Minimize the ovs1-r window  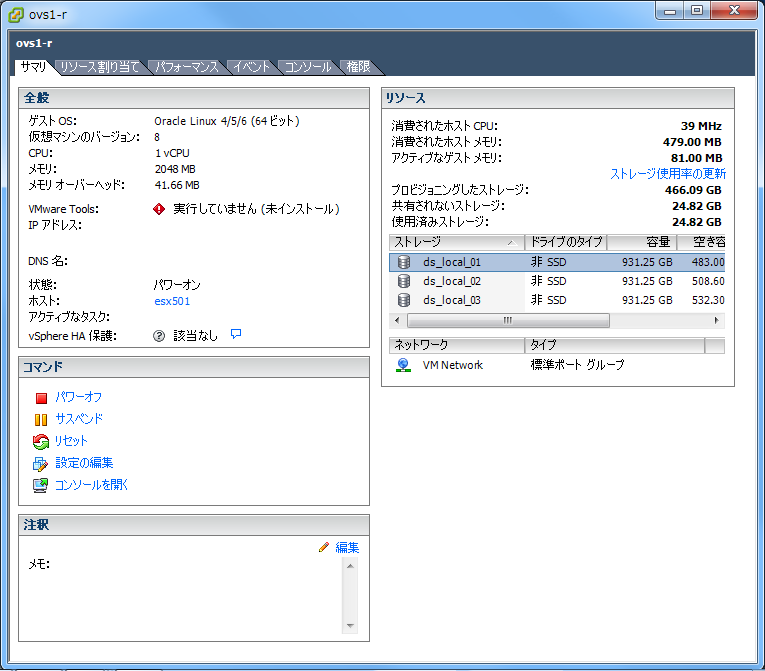(x=670, y=10)
